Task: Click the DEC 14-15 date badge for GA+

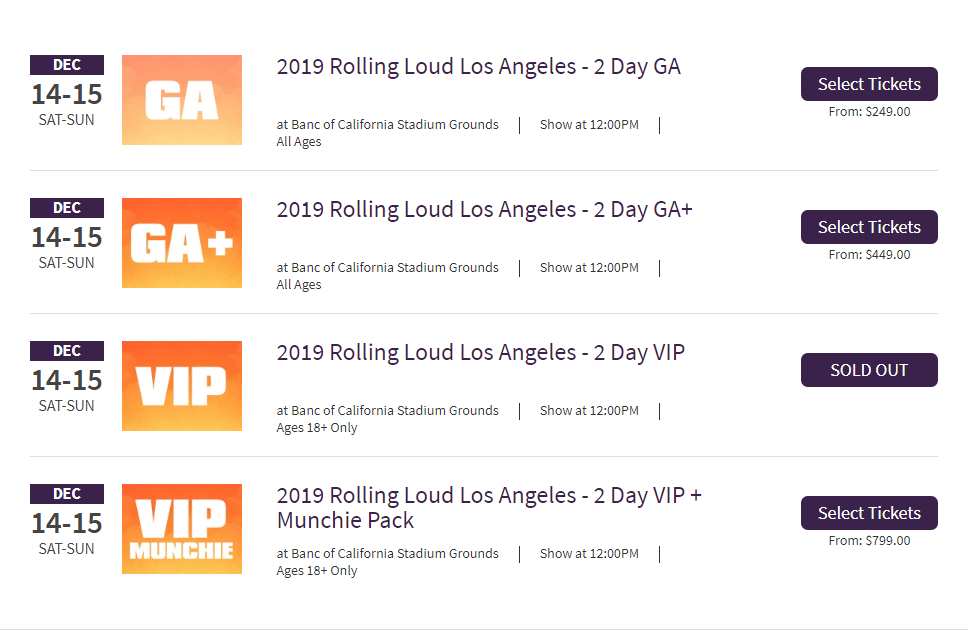Action: pos(67,235)
